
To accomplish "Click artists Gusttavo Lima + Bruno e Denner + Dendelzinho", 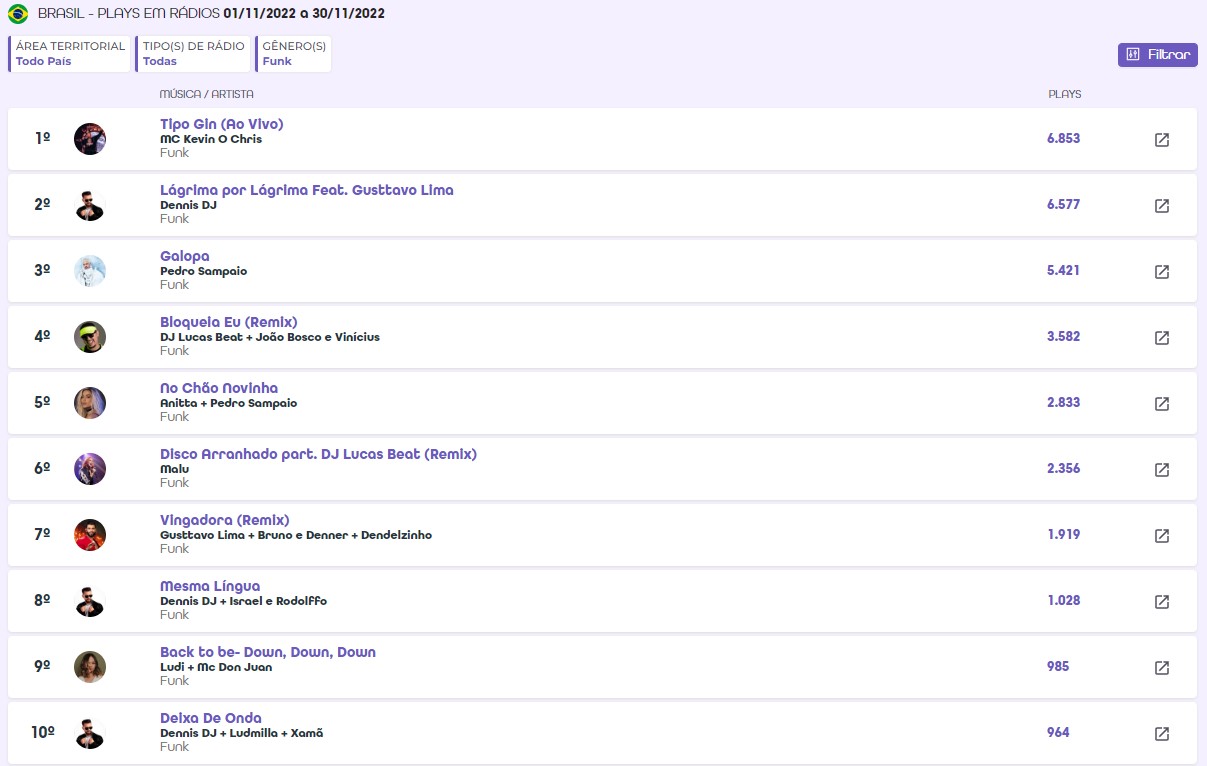I will pyautogui.click(x=296, y=535).
